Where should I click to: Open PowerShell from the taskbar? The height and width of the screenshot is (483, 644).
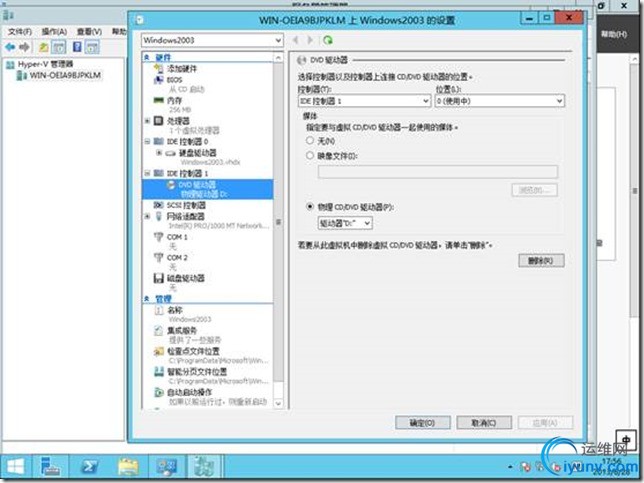[x=90, y=467]
